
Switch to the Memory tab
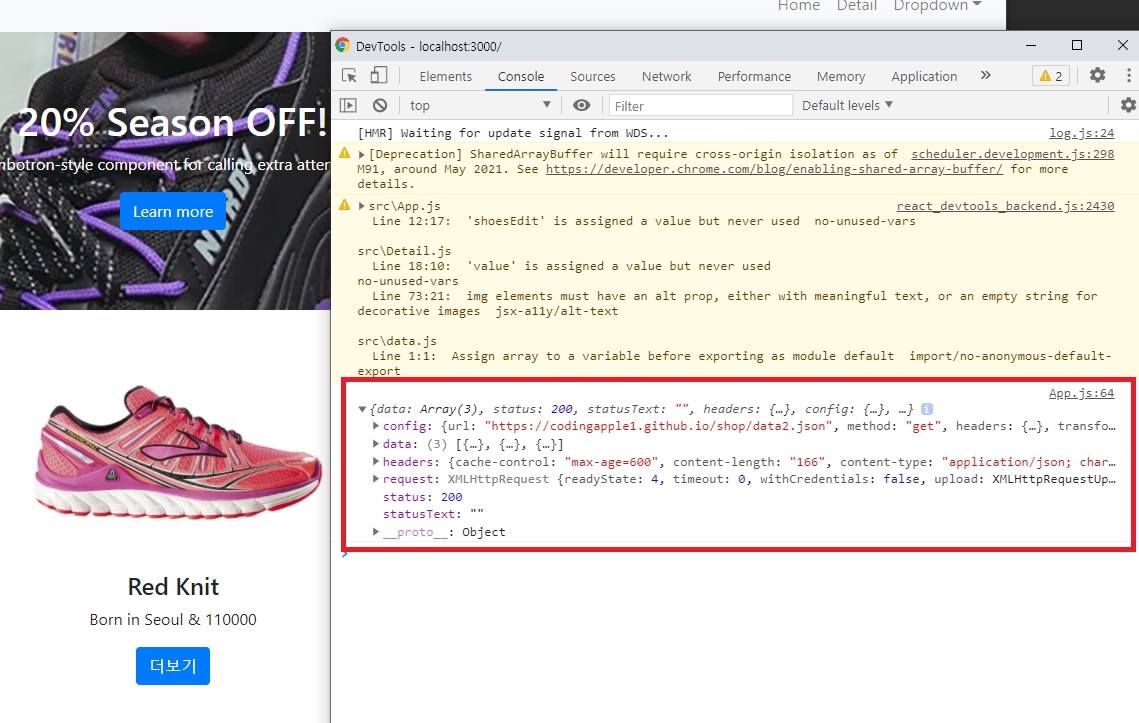[840, 76]
